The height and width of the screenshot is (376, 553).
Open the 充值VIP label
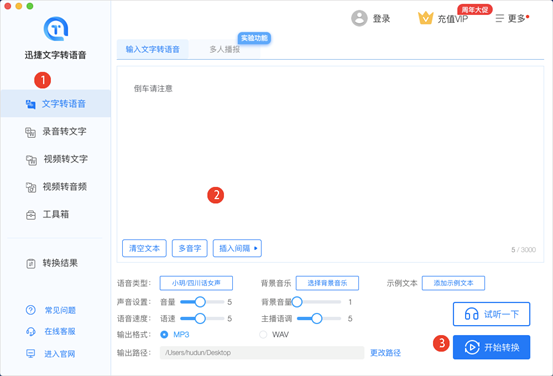pyautogui.click(x=452, y=19)
